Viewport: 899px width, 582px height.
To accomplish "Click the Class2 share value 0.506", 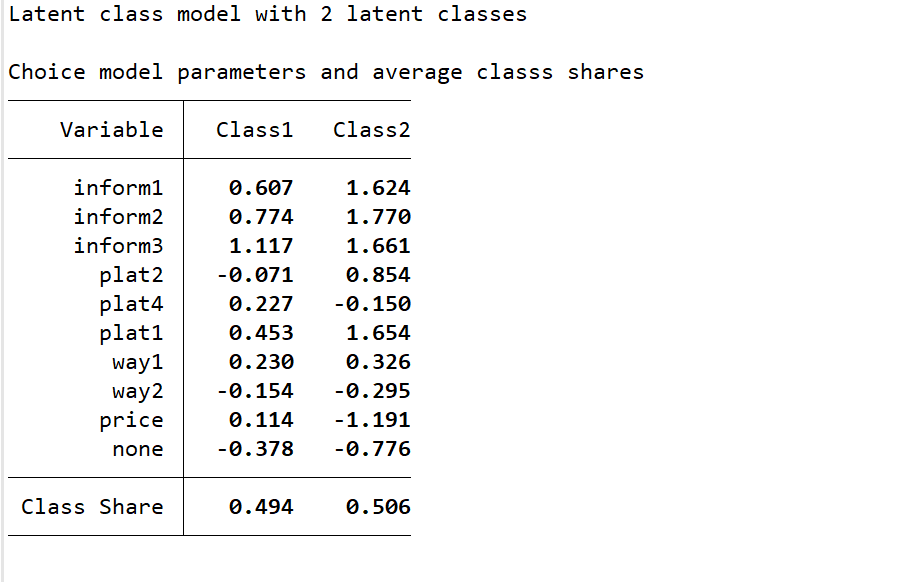I will pyautogui.click(x=378, y=507).
